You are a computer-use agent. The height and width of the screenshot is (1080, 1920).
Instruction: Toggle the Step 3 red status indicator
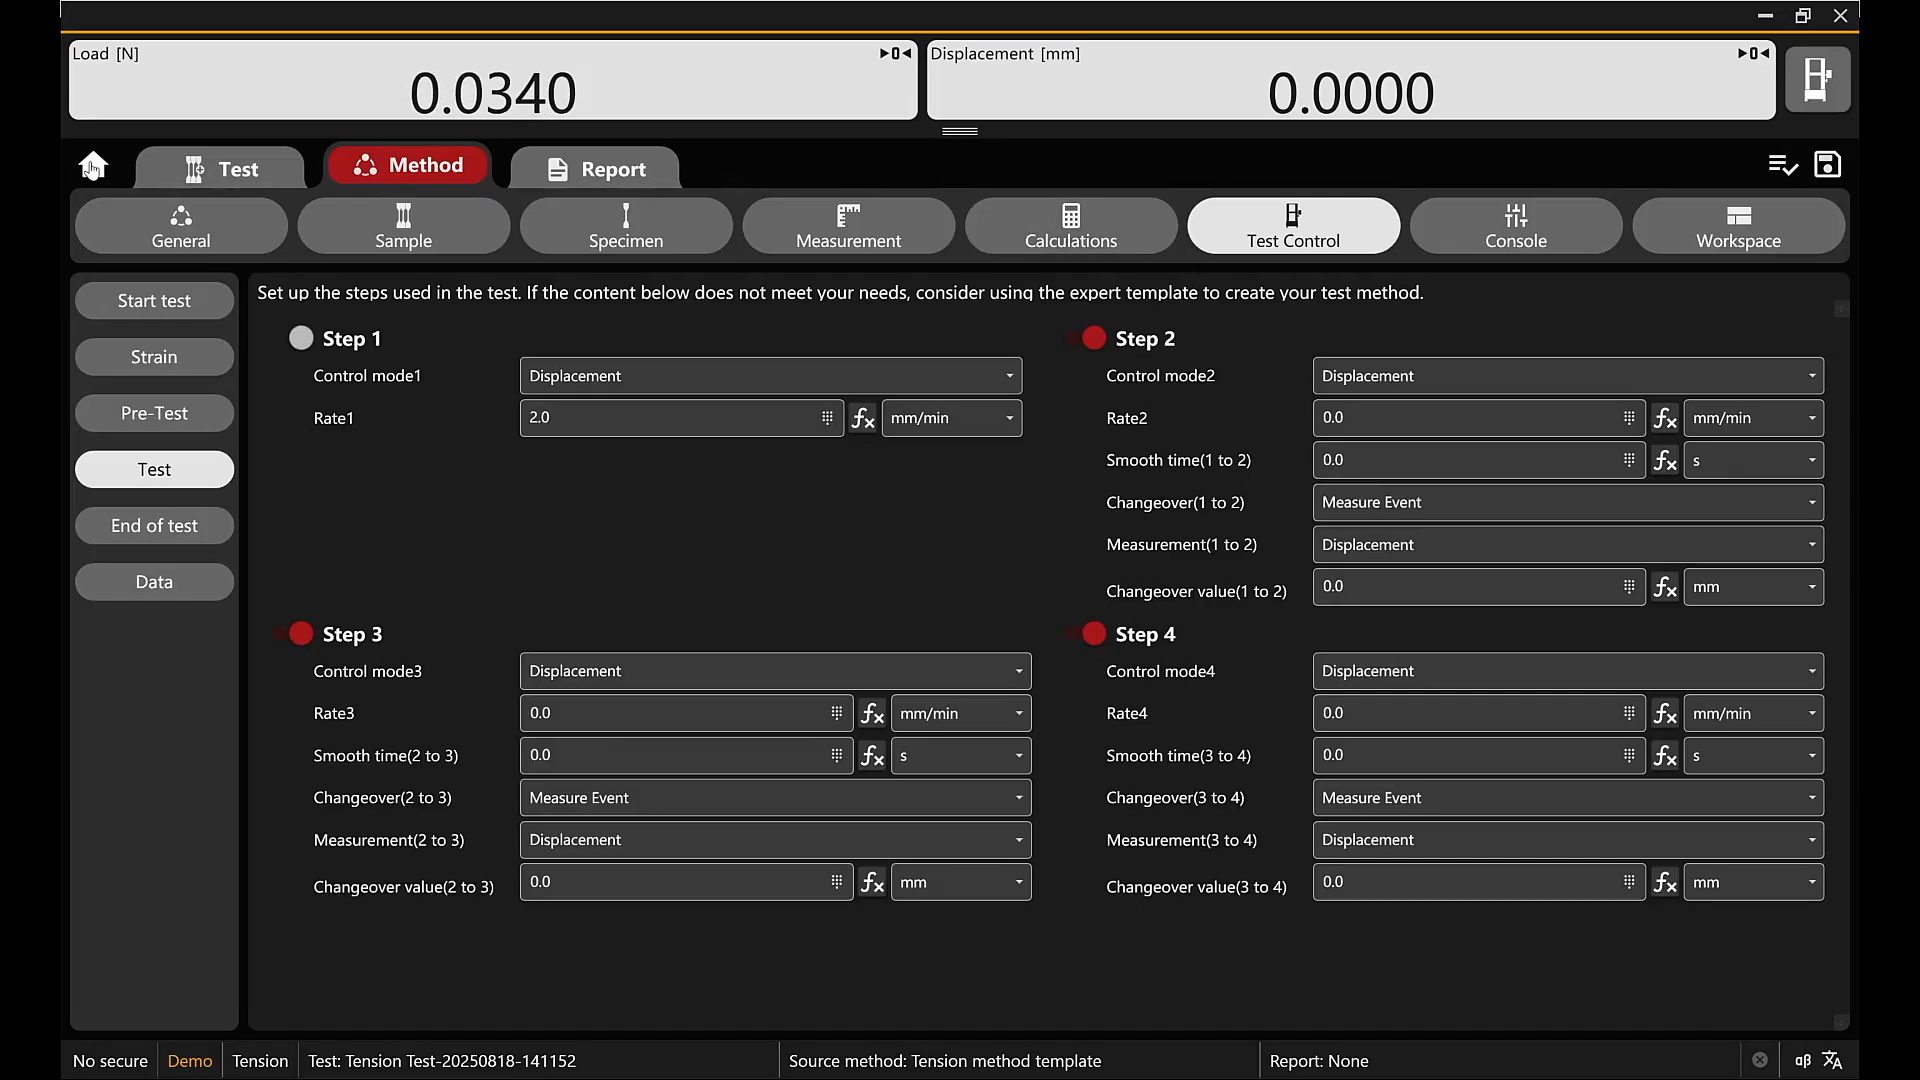pyautogui.click(x=300, y=633)
